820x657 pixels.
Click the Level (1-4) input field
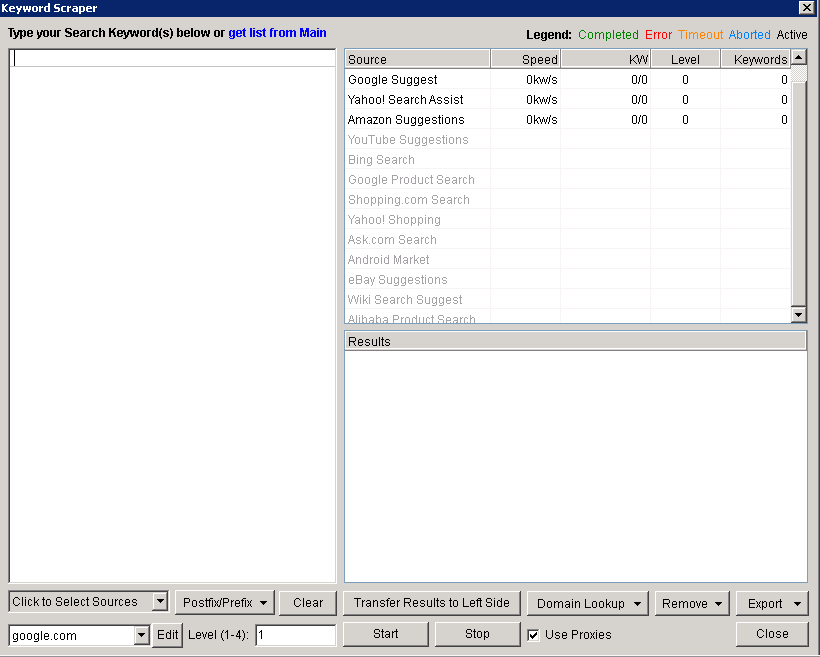pos(296,636)
